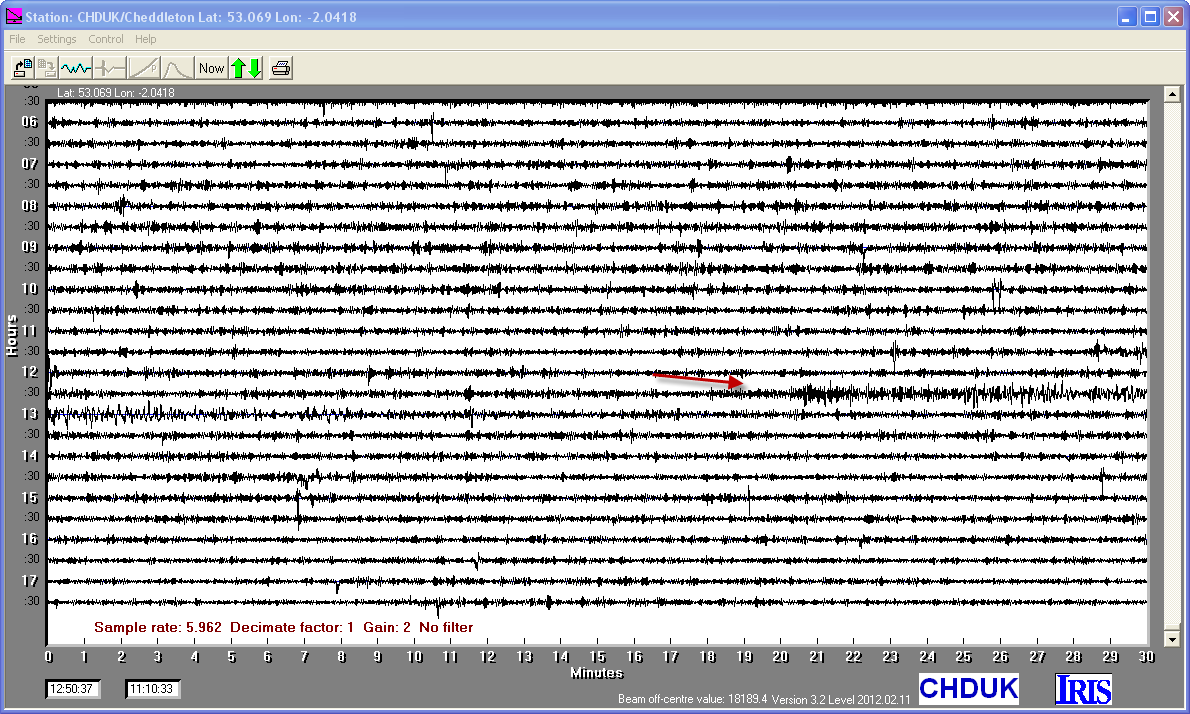
Task: Click the window title bar Station text
Action: tap(191, 17)
